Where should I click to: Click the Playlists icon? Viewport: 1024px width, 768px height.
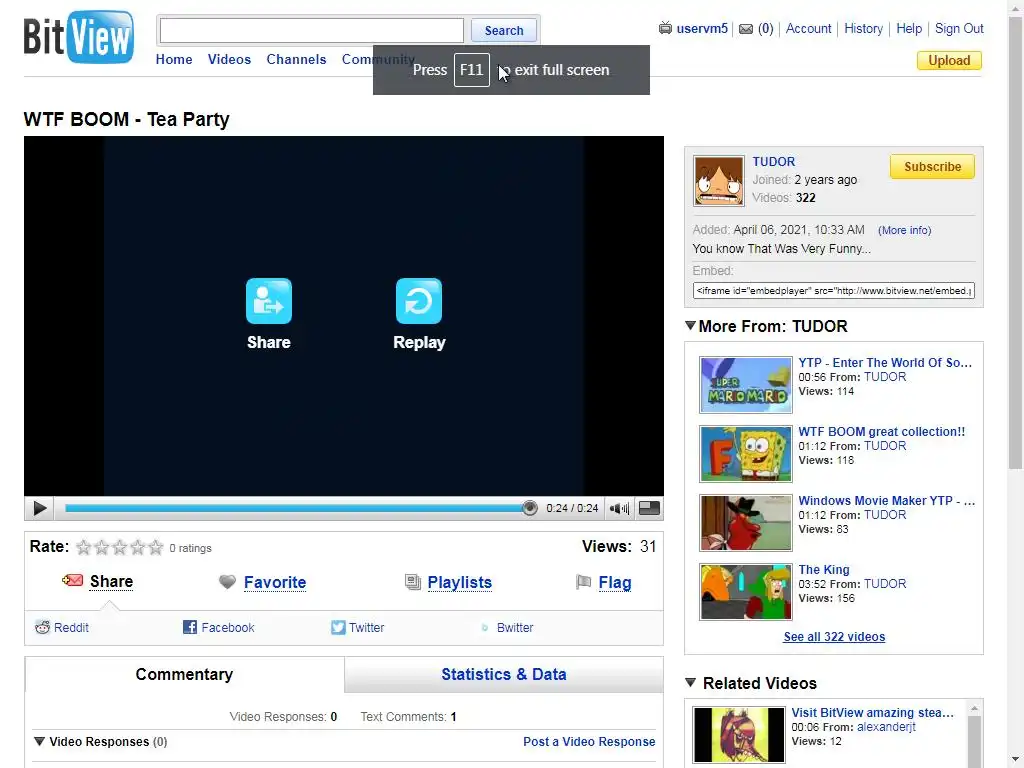coord(413,581)
